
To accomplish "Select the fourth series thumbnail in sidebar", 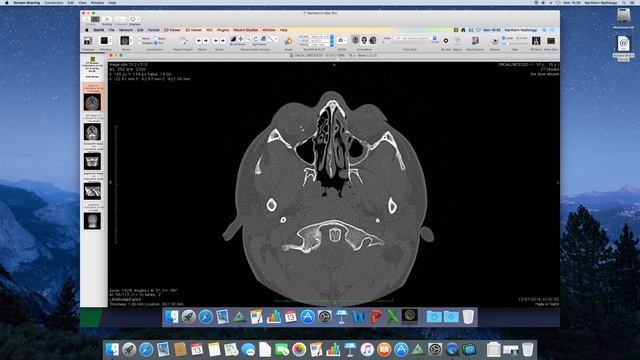I will pyautogui.click(x=92, y=191).
